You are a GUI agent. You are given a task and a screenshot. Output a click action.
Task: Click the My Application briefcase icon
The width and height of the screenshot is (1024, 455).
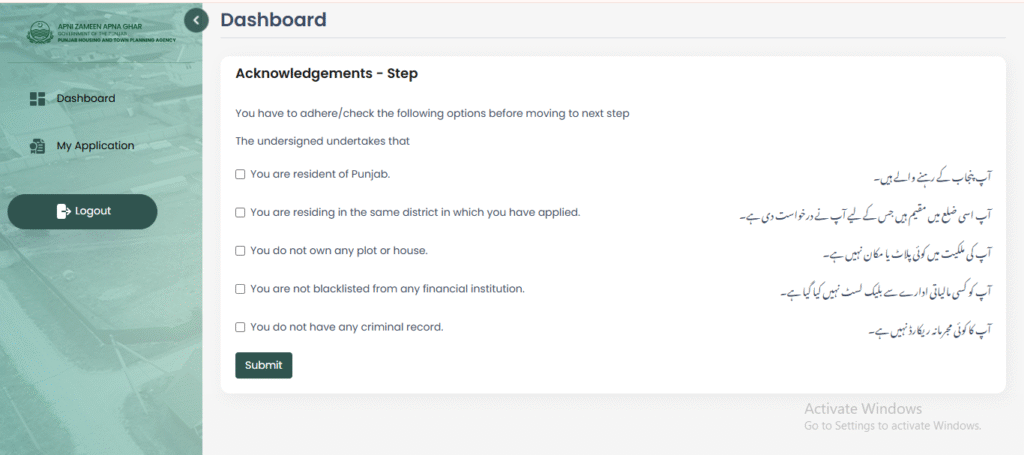[38, 146]
